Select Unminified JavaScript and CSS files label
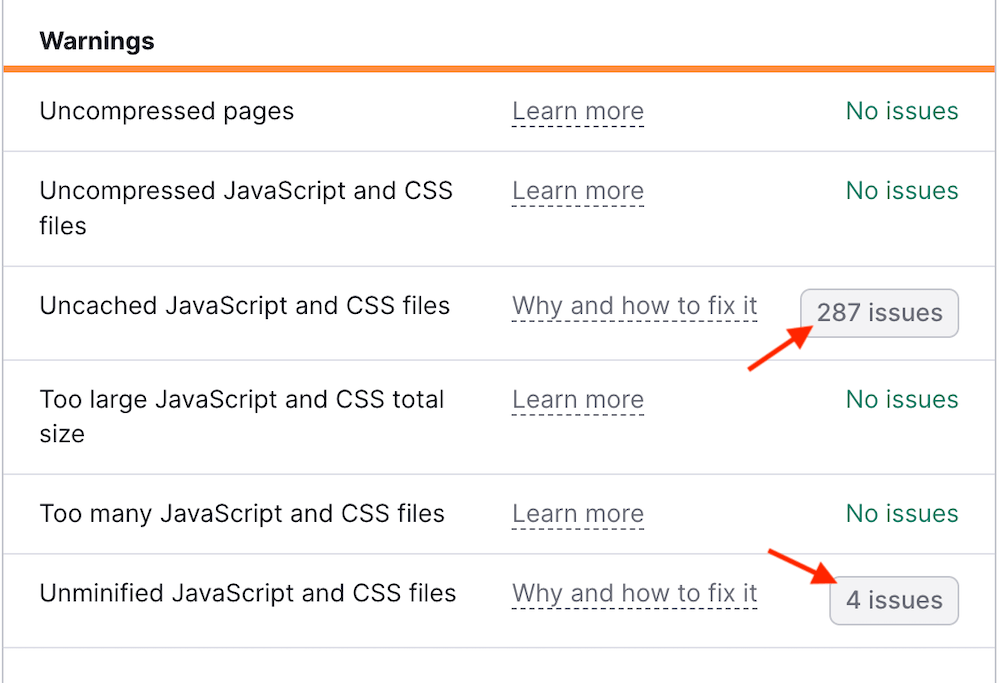This screenshot has height=683, width=1000. 248,593
